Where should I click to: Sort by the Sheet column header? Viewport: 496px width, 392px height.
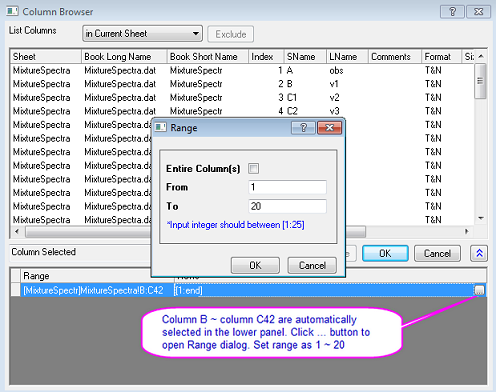coord(46,57)
